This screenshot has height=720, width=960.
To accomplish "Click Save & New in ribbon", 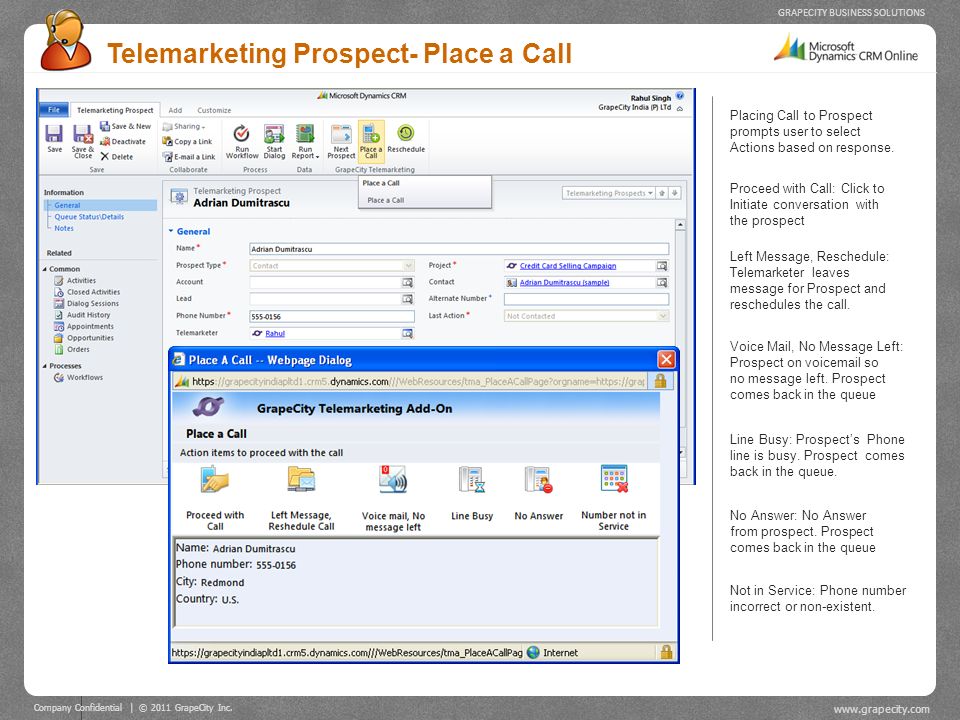I will pos(126,126).
